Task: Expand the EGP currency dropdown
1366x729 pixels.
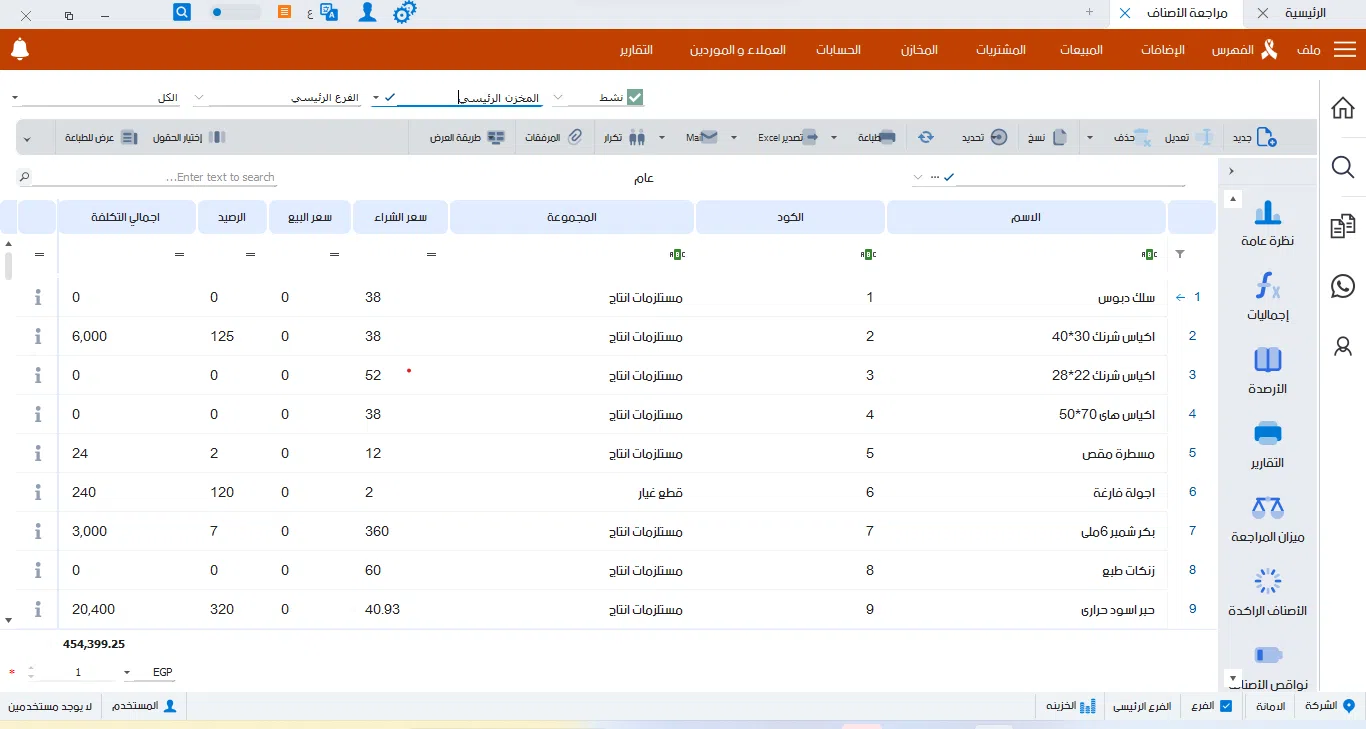Action: [128, 672]
